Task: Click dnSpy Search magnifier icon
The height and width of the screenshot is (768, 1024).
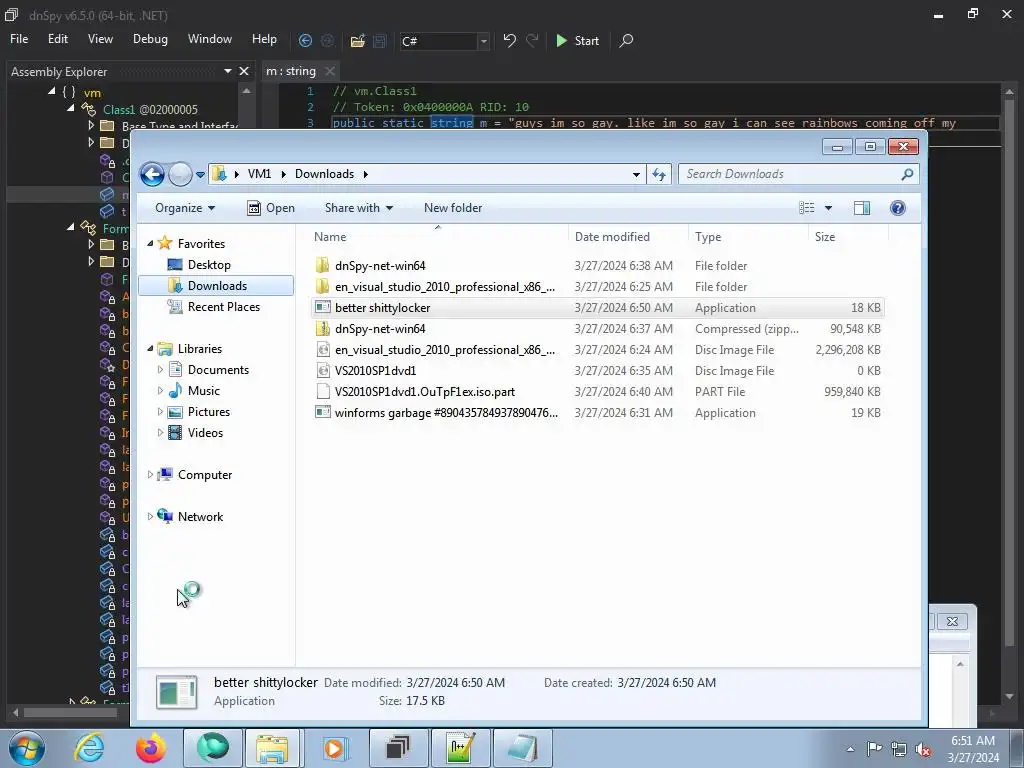Action: pyautogui.click(x=626, y=40)
